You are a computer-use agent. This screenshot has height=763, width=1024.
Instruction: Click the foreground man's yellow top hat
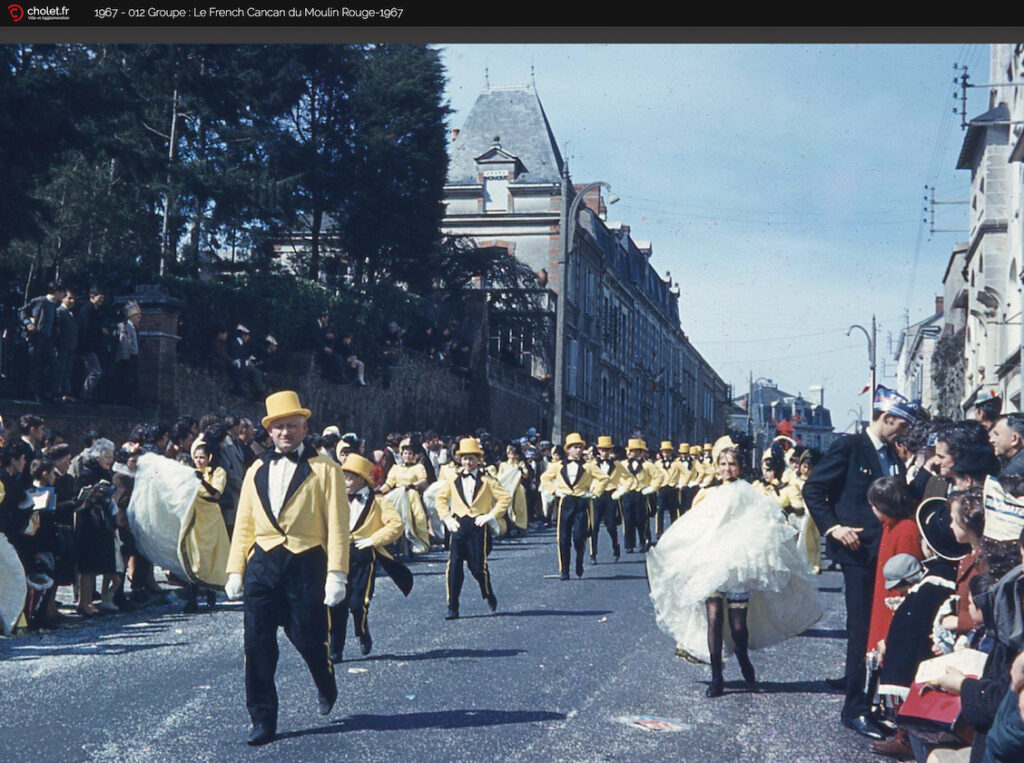pos(285,406)
